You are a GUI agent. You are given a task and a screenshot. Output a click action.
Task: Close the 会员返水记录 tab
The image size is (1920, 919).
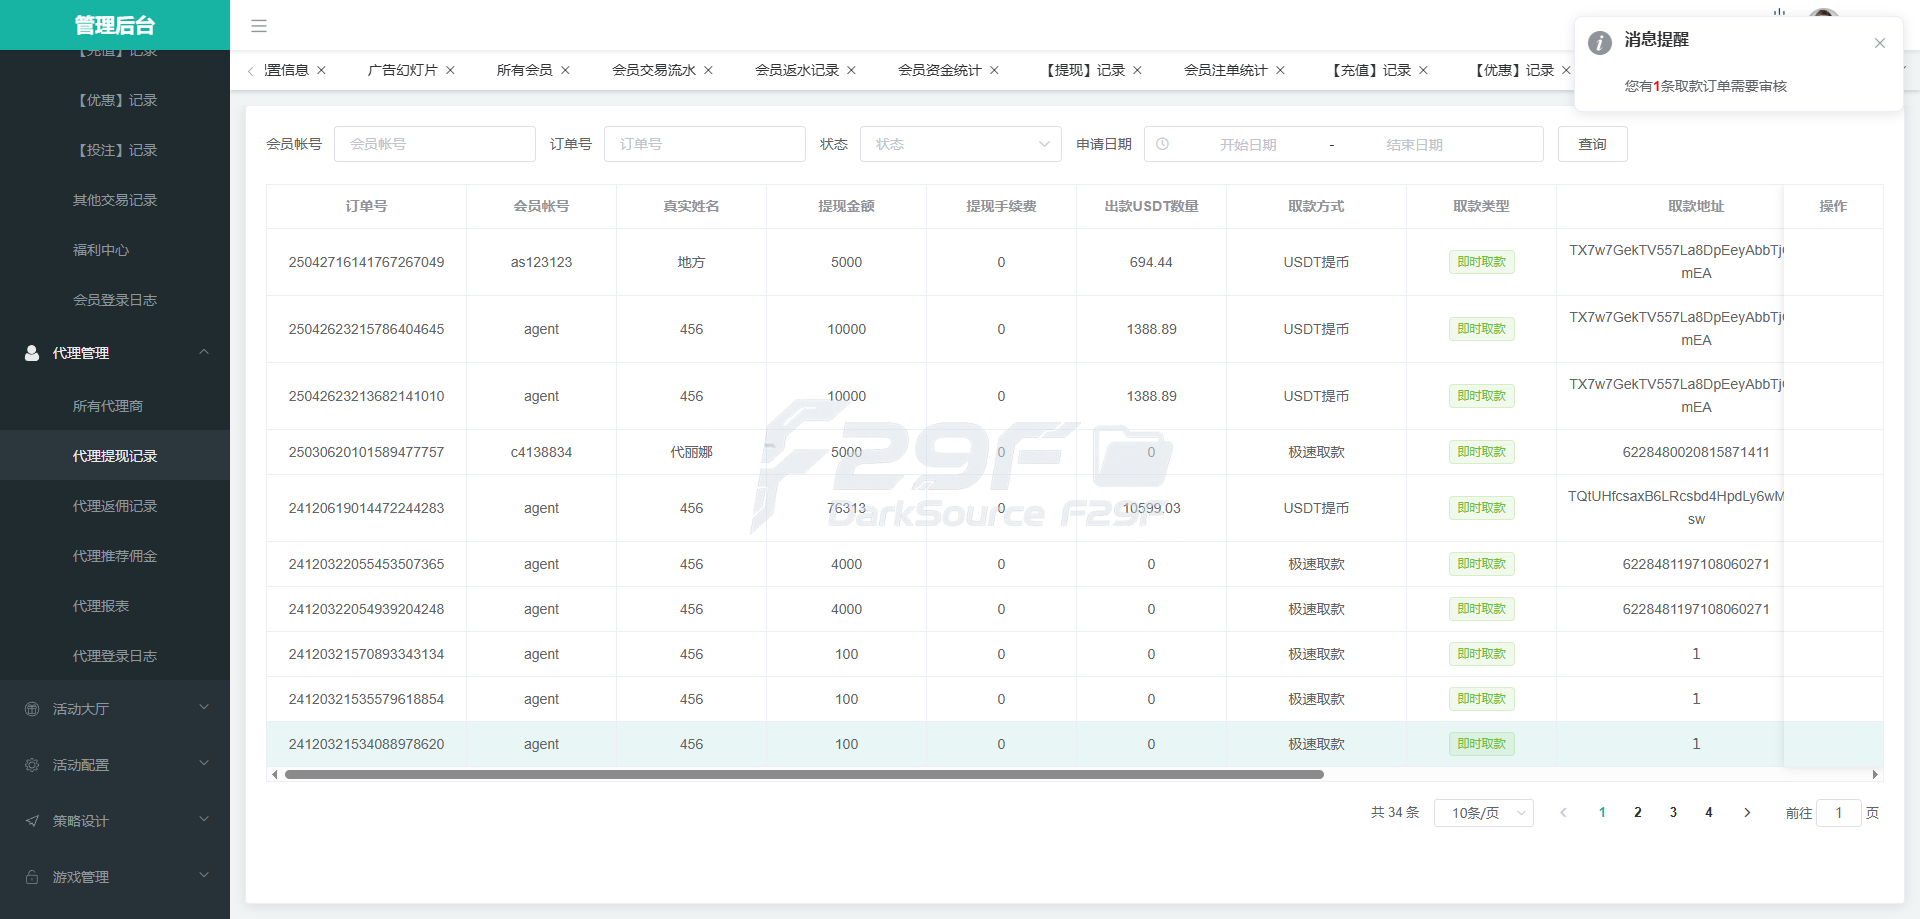click(x=851, y=70)
